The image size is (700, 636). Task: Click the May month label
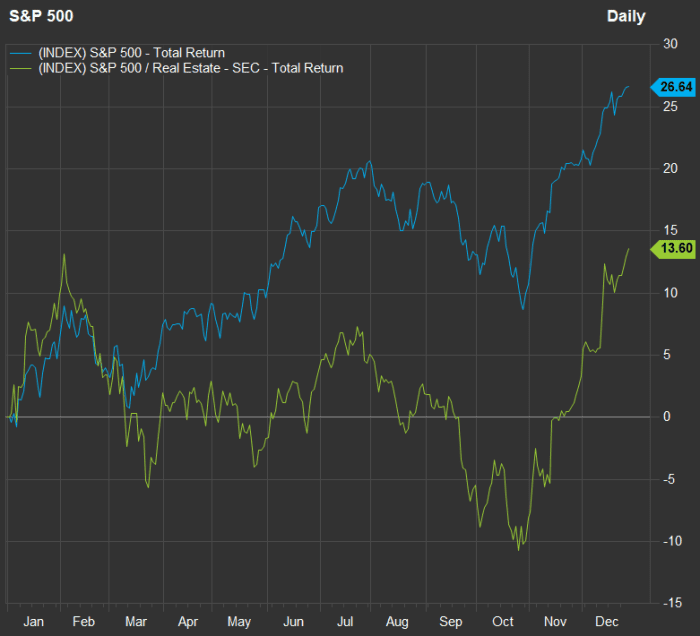click(239, 622)
